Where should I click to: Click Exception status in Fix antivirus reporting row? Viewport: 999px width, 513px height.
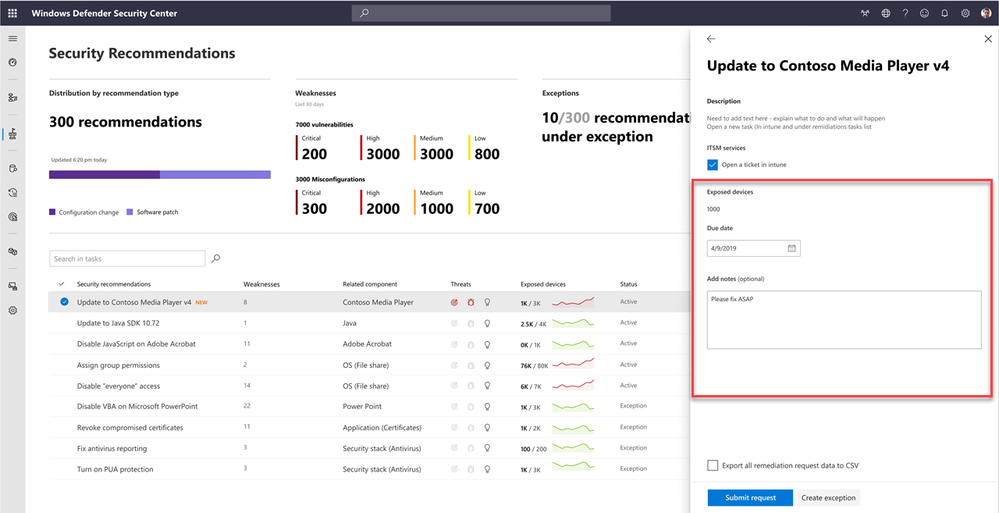click(633, 448)
